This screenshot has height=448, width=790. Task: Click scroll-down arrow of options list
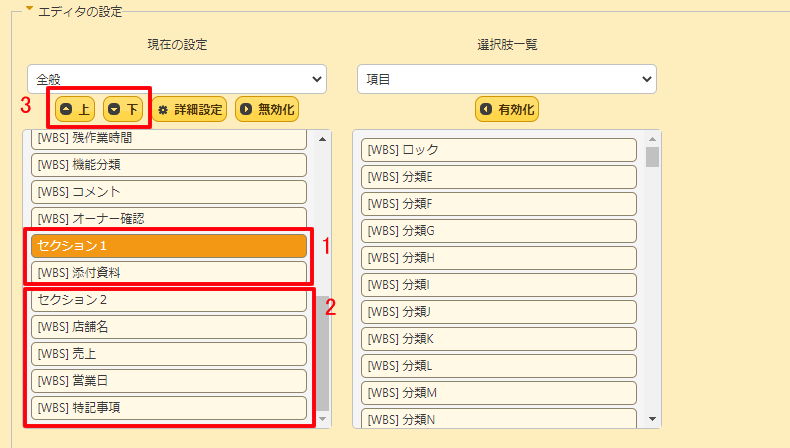pyautogui.click(x=652, y=419)
